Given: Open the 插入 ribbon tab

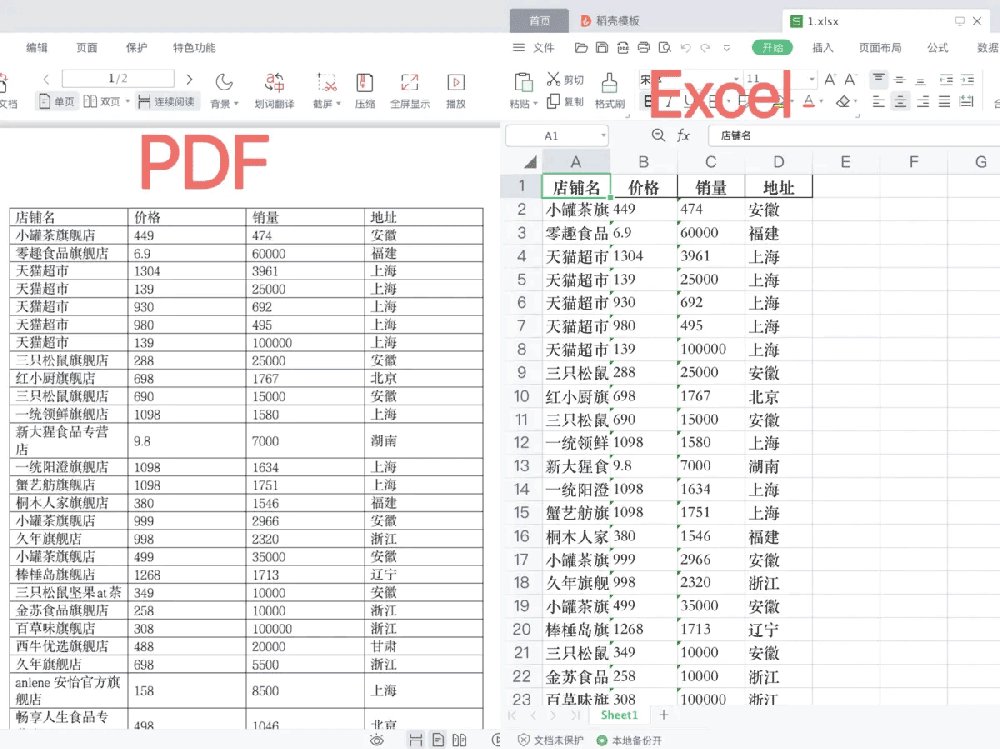Looking at the screenshot, I should click(x=822, y=47).
